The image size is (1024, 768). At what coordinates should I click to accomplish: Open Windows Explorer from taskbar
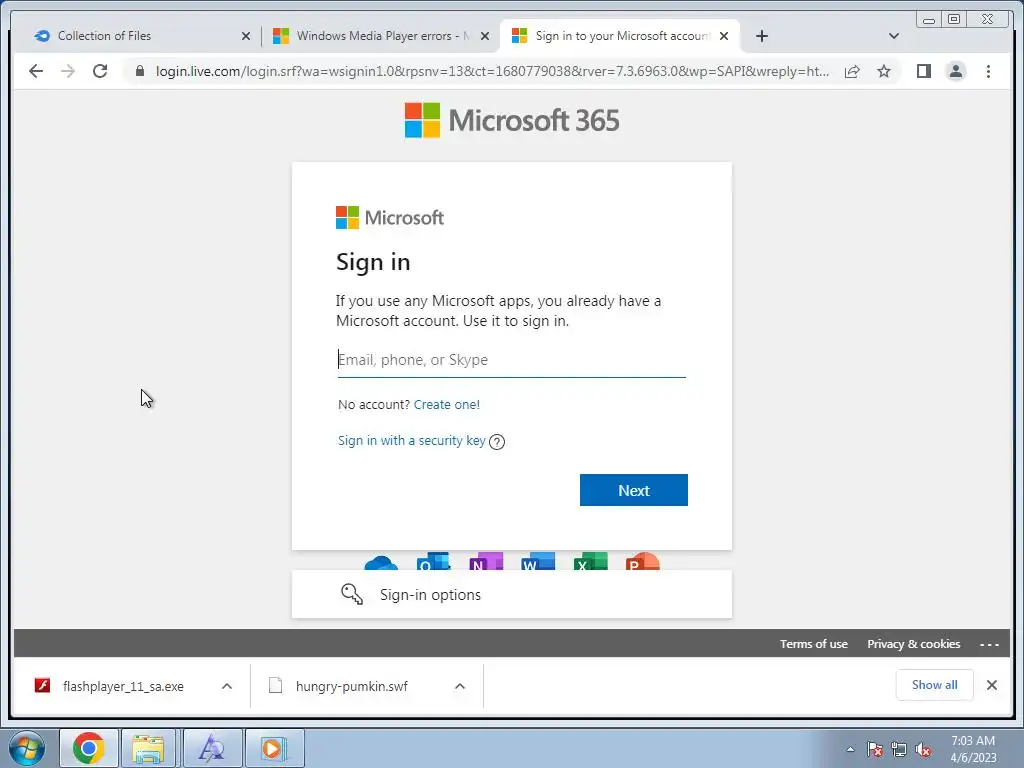pos(148,748)
